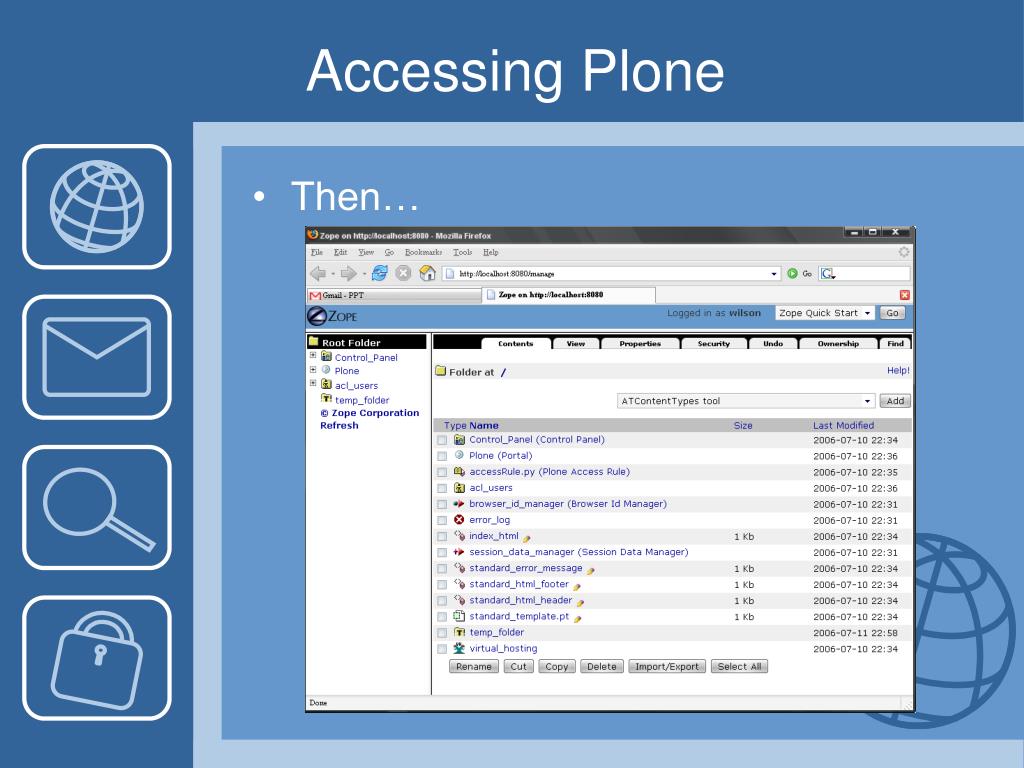Check the Plone (Portal) row checkbox
Image resolution: width=1024 pixels, height=768 pixels.
(x=442, y=456)
